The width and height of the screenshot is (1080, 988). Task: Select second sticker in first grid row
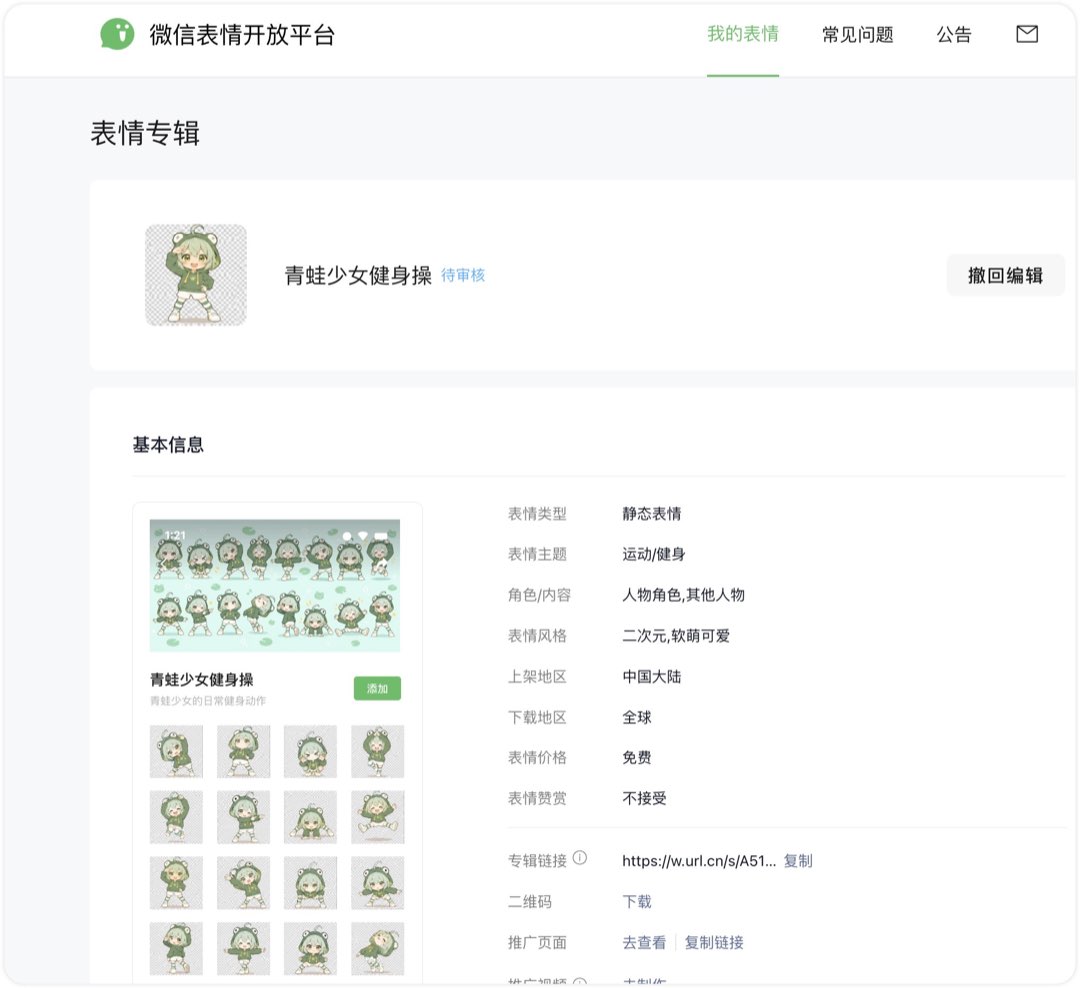pyautogui.click(x=244, y=752)
